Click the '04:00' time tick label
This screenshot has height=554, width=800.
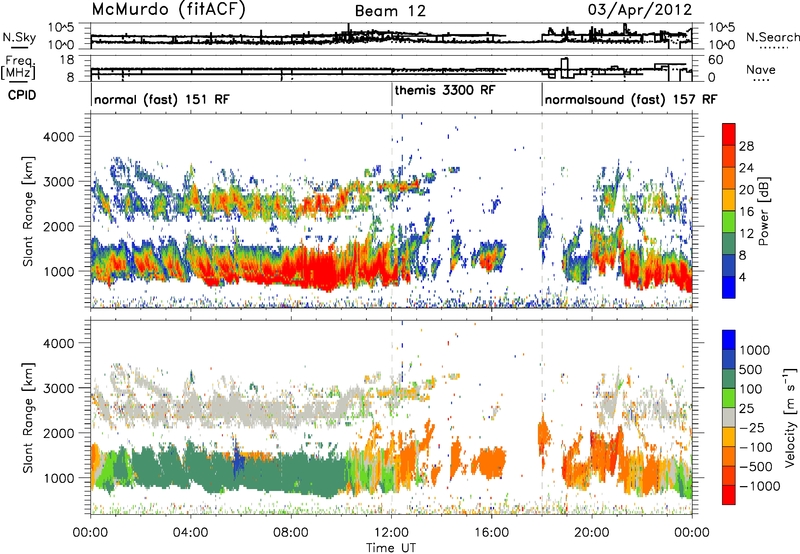click(x=190, y=533)
